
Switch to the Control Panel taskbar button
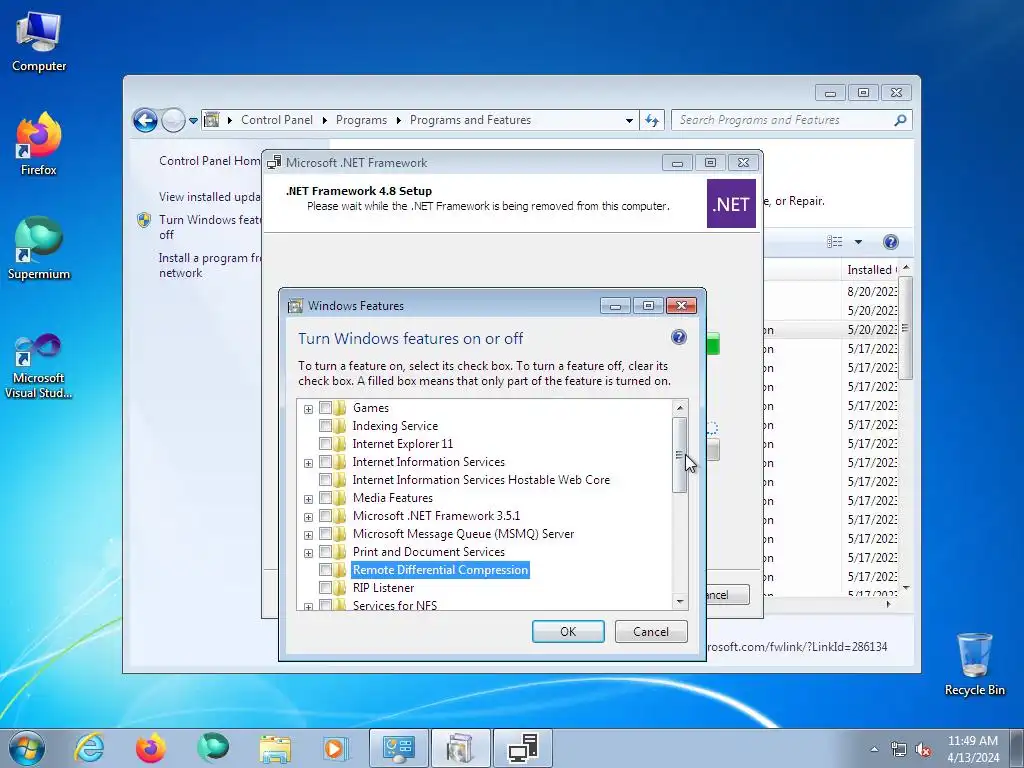click(398, 748)
